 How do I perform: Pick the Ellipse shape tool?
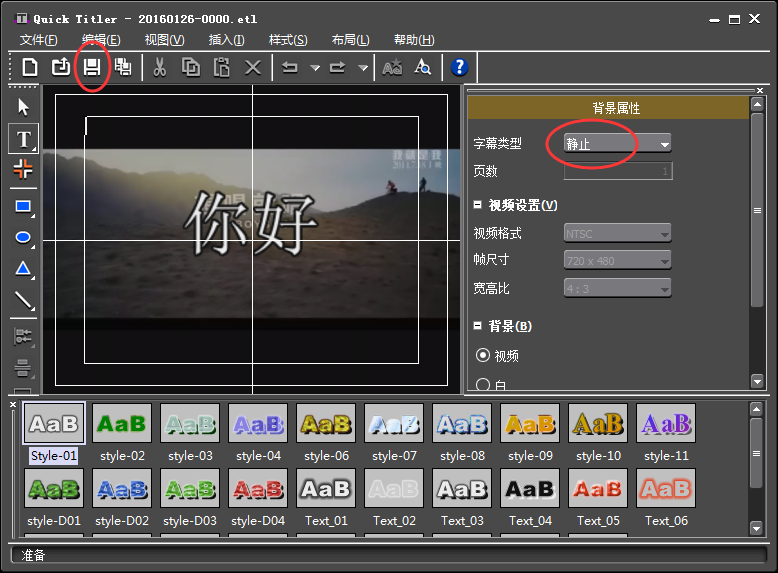pos(24,237)
